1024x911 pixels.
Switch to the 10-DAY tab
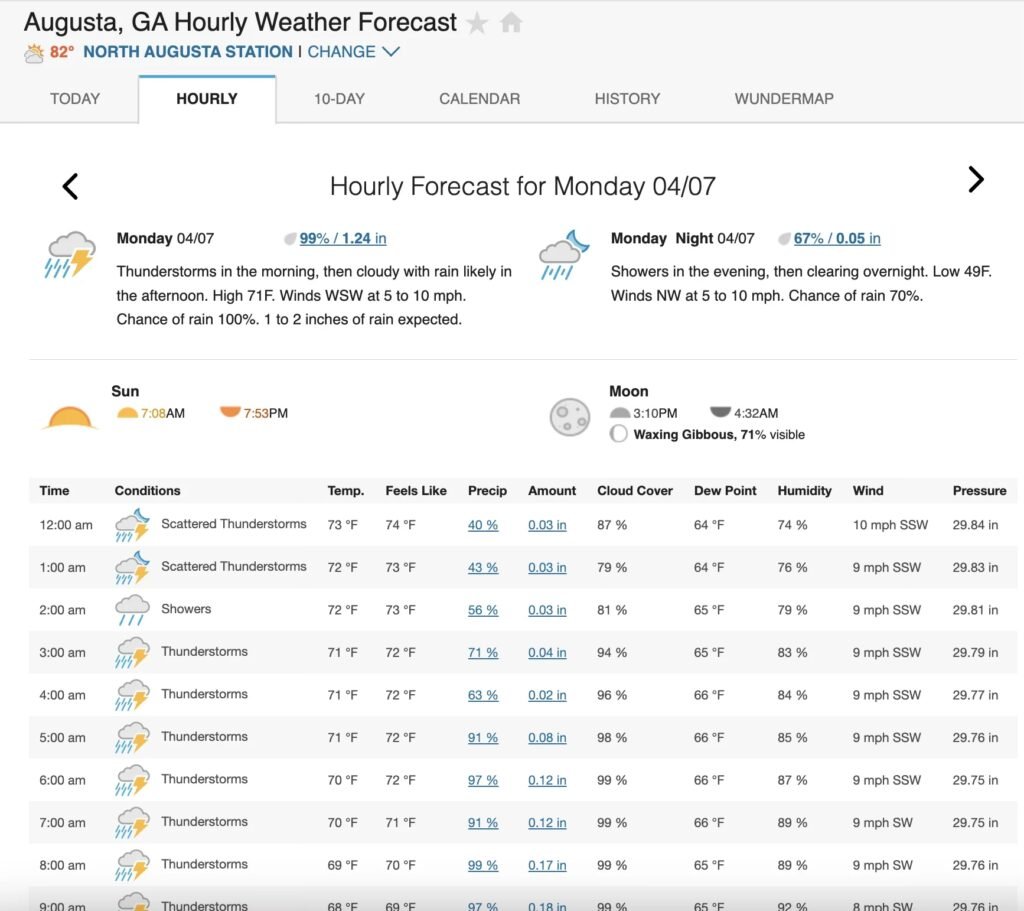[339, 99]
